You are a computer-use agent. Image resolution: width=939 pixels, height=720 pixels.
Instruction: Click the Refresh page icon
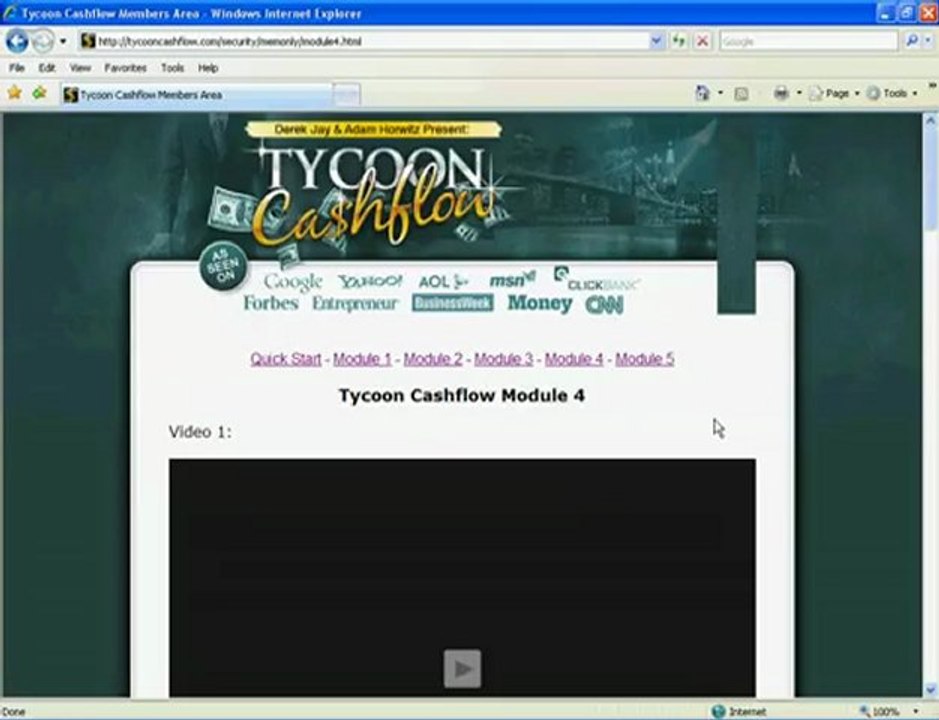point(678,41)
